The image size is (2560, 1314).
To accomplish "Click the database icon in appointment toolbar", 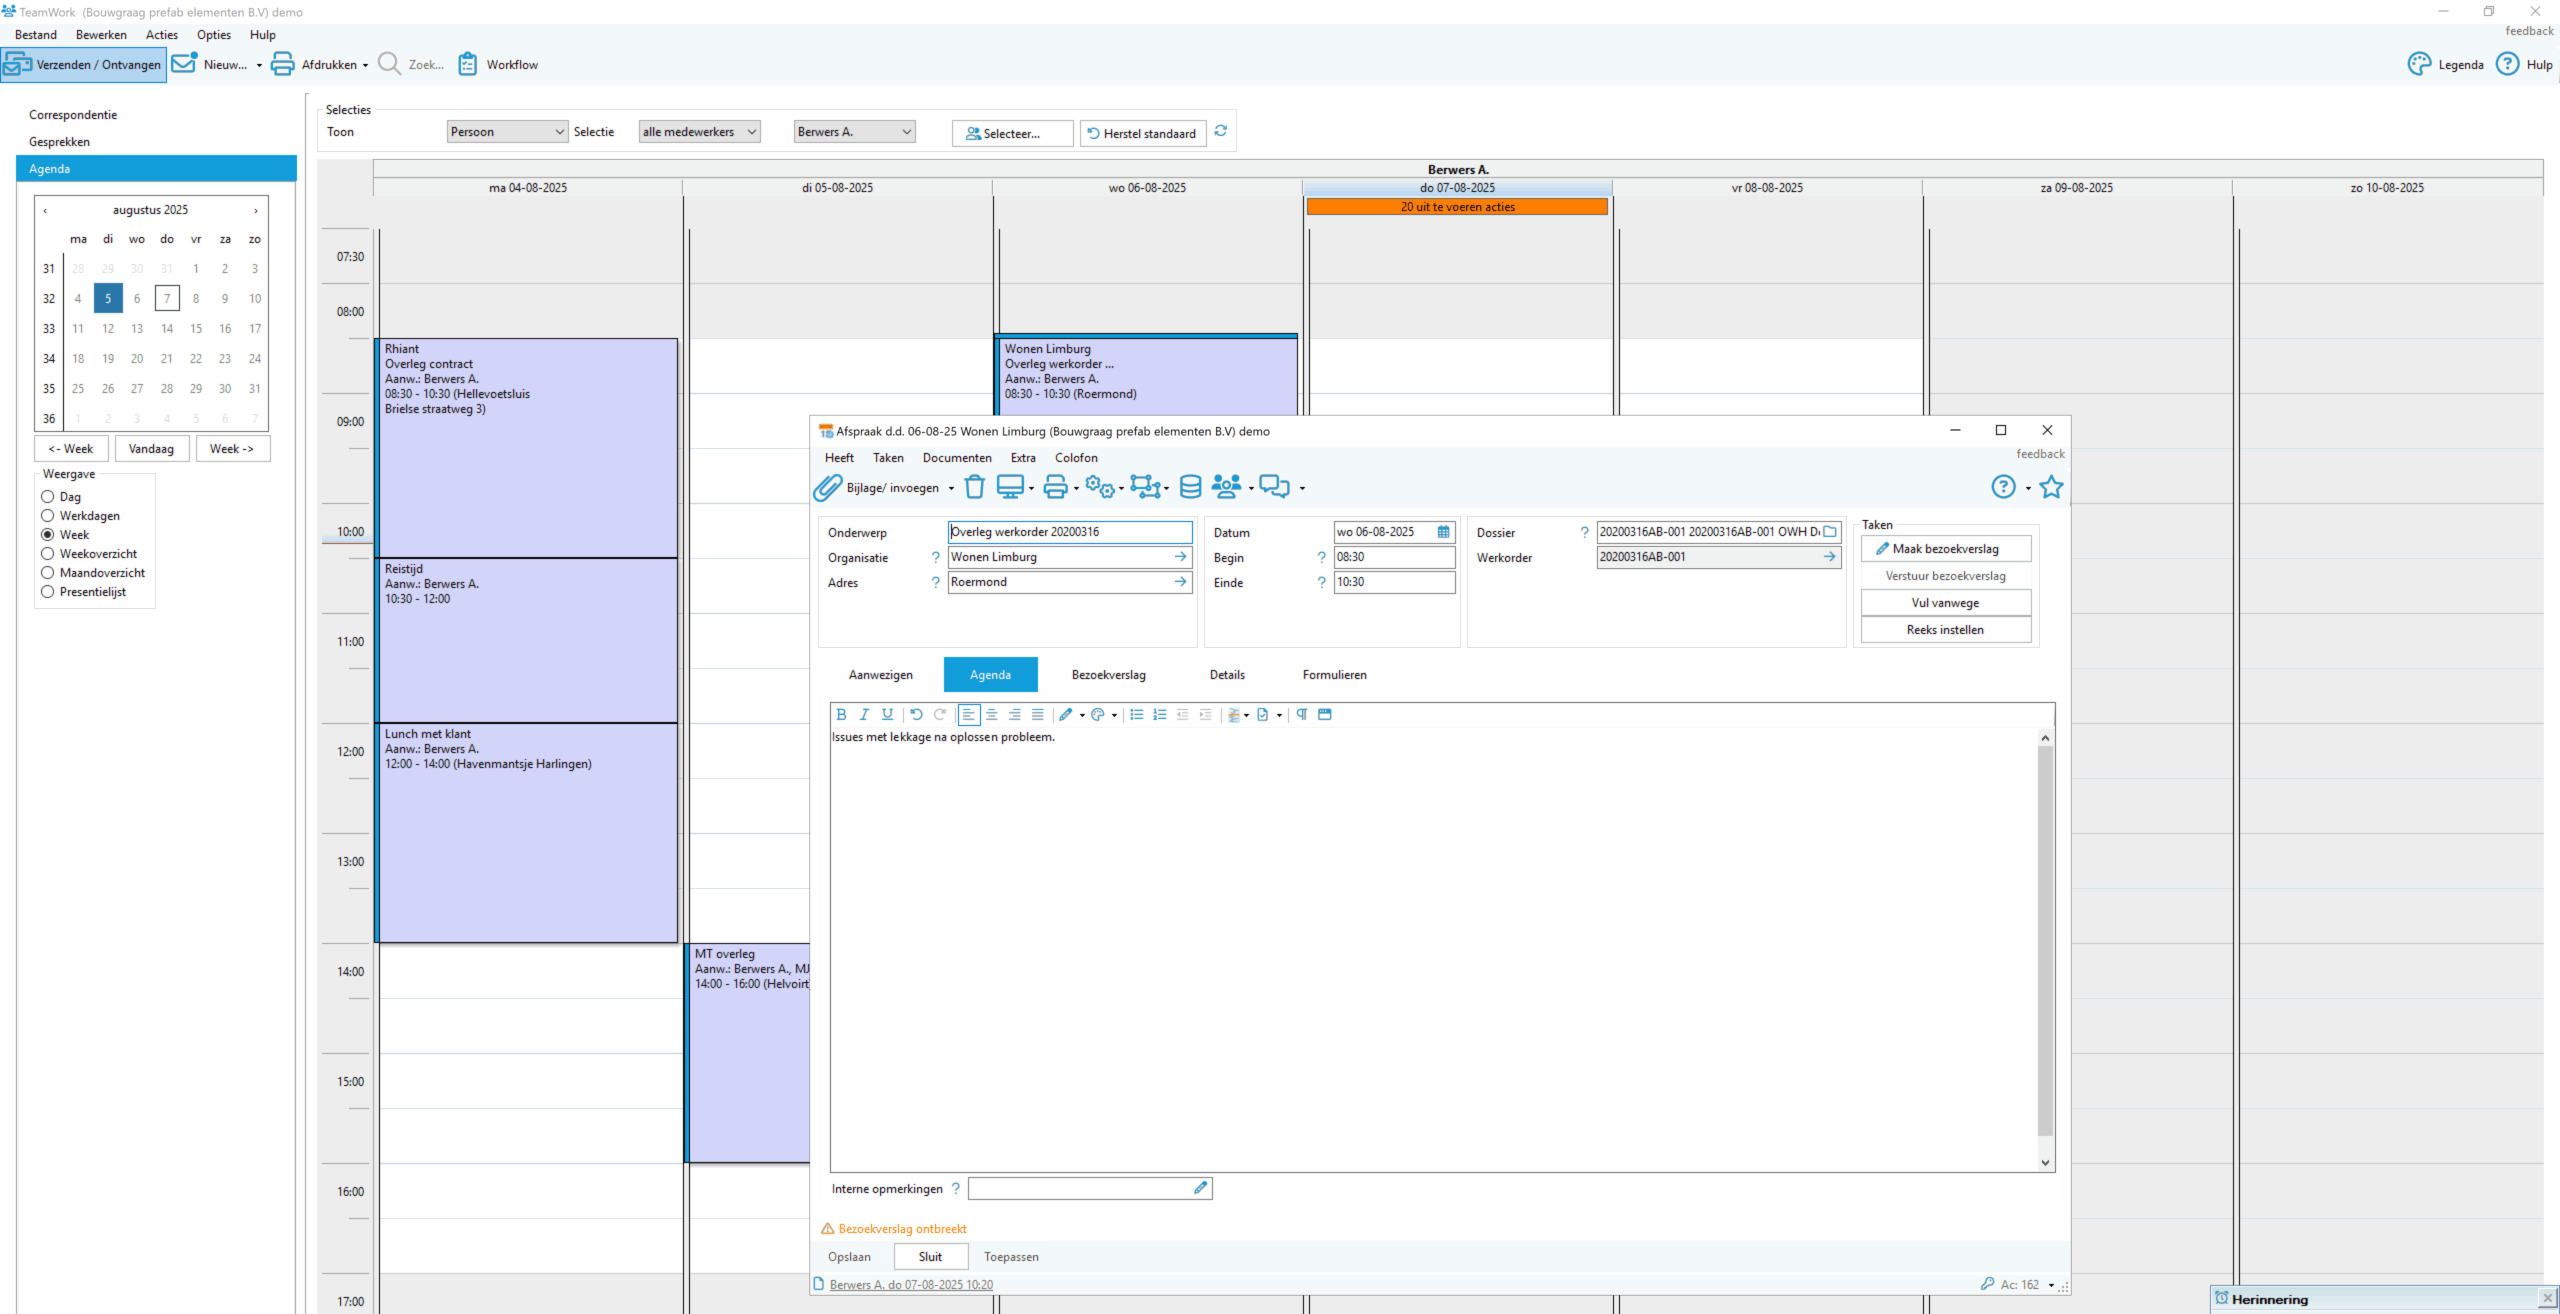I will coord(1190,487).
